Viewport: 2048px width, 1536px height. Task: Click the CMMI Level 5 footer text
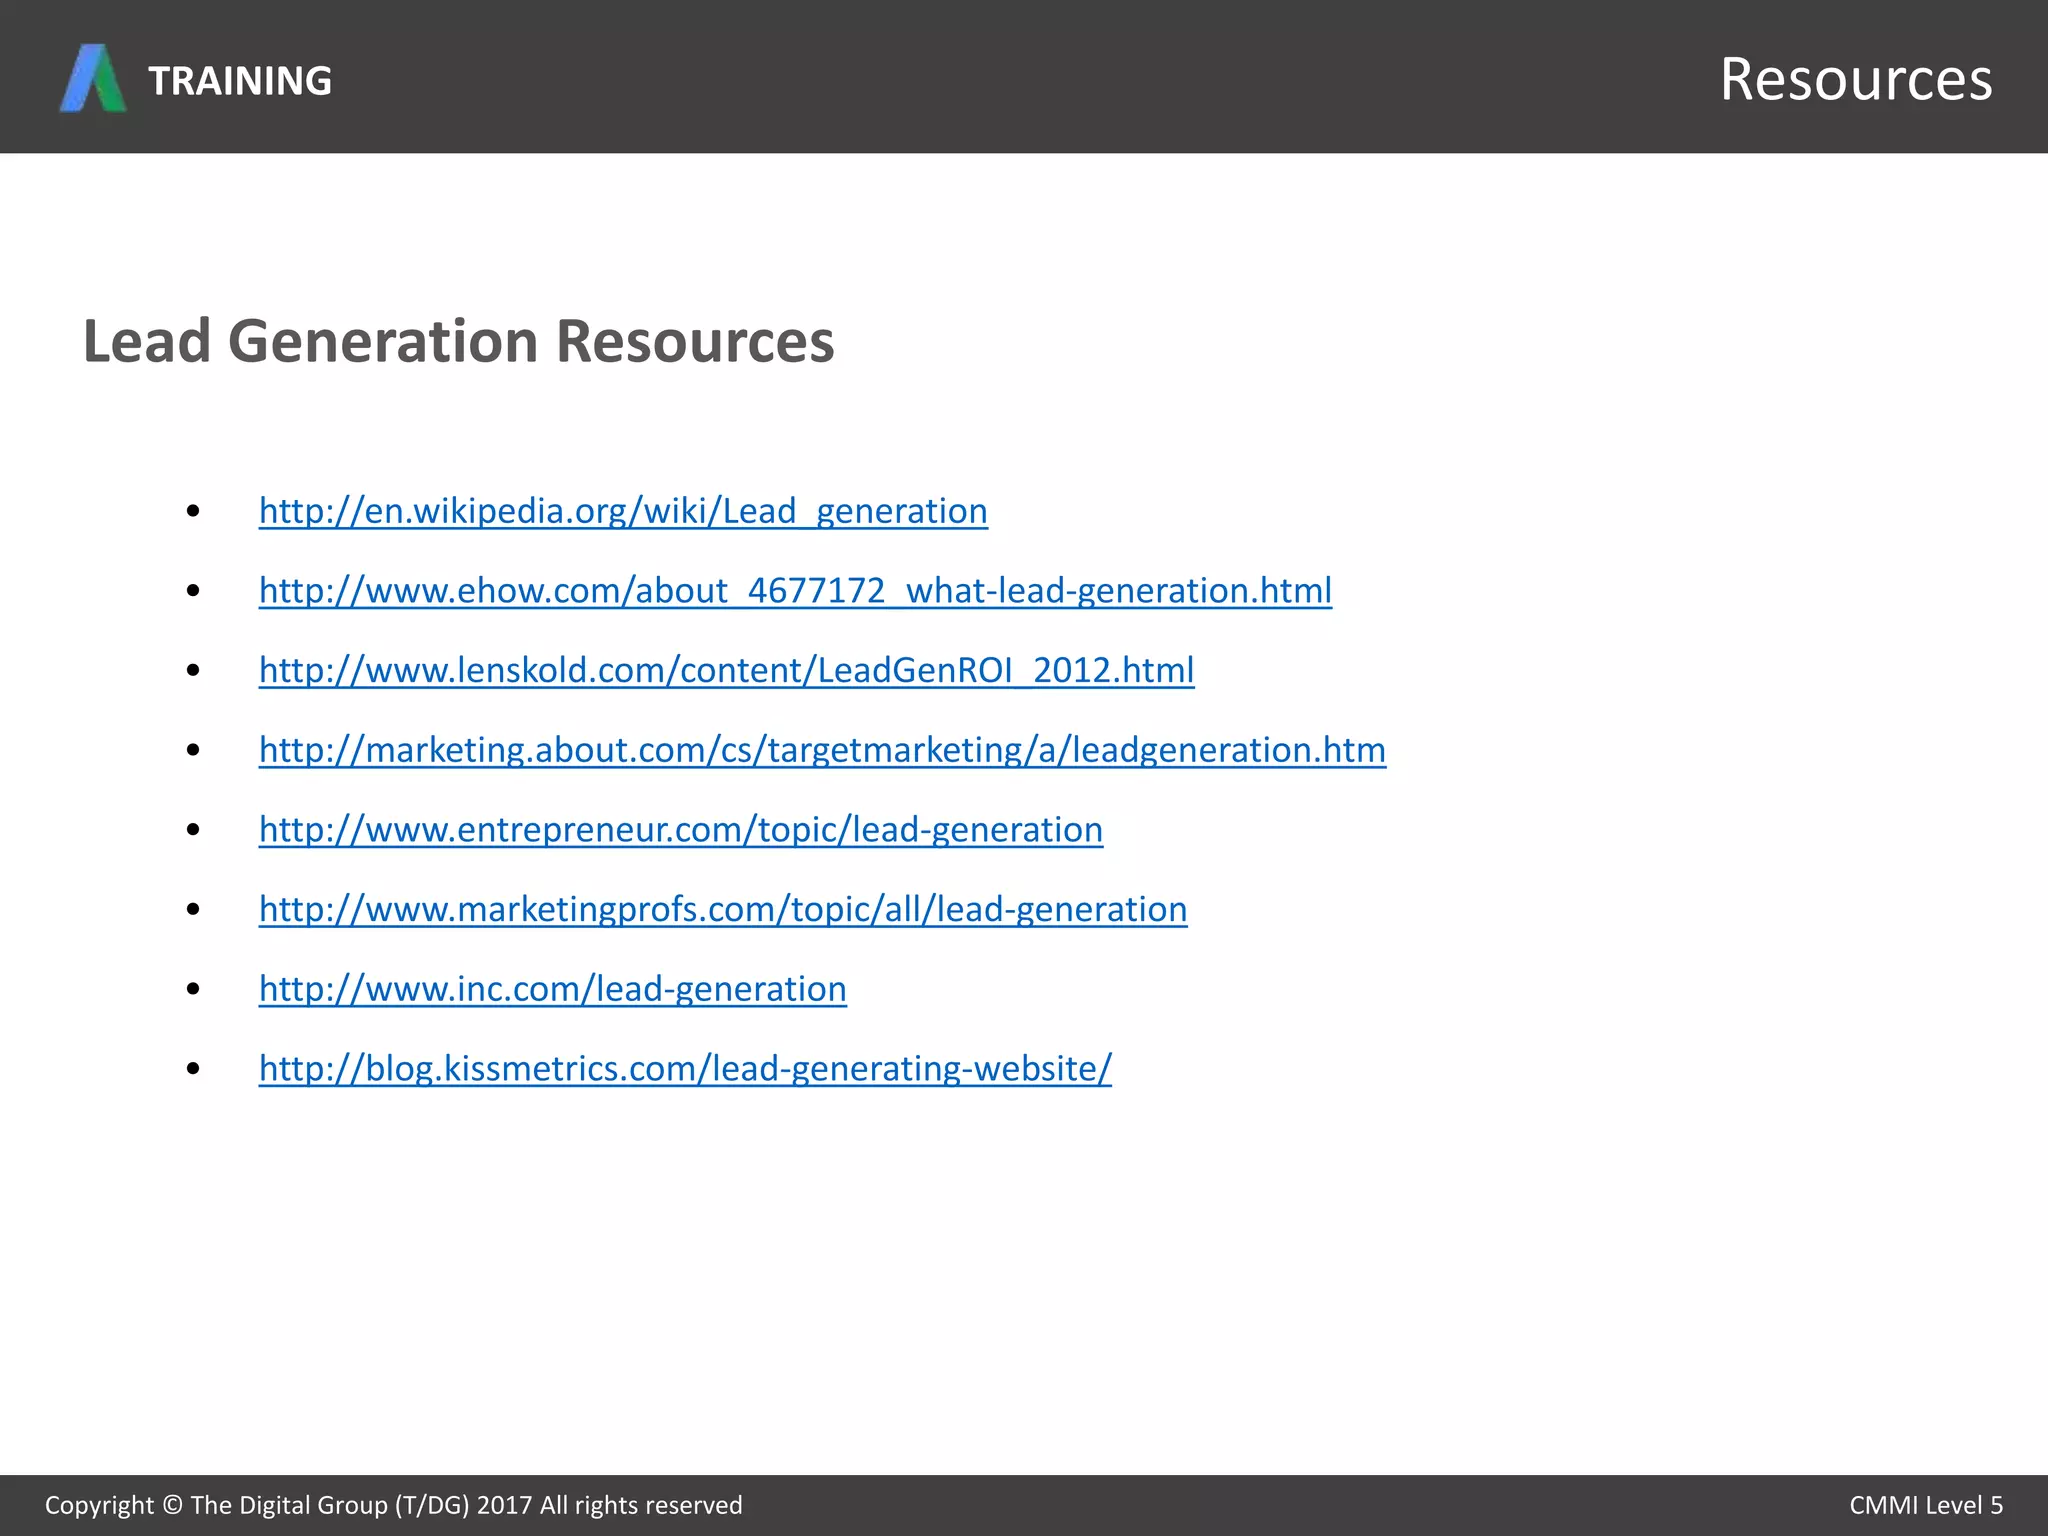tap(1925, 1505)
